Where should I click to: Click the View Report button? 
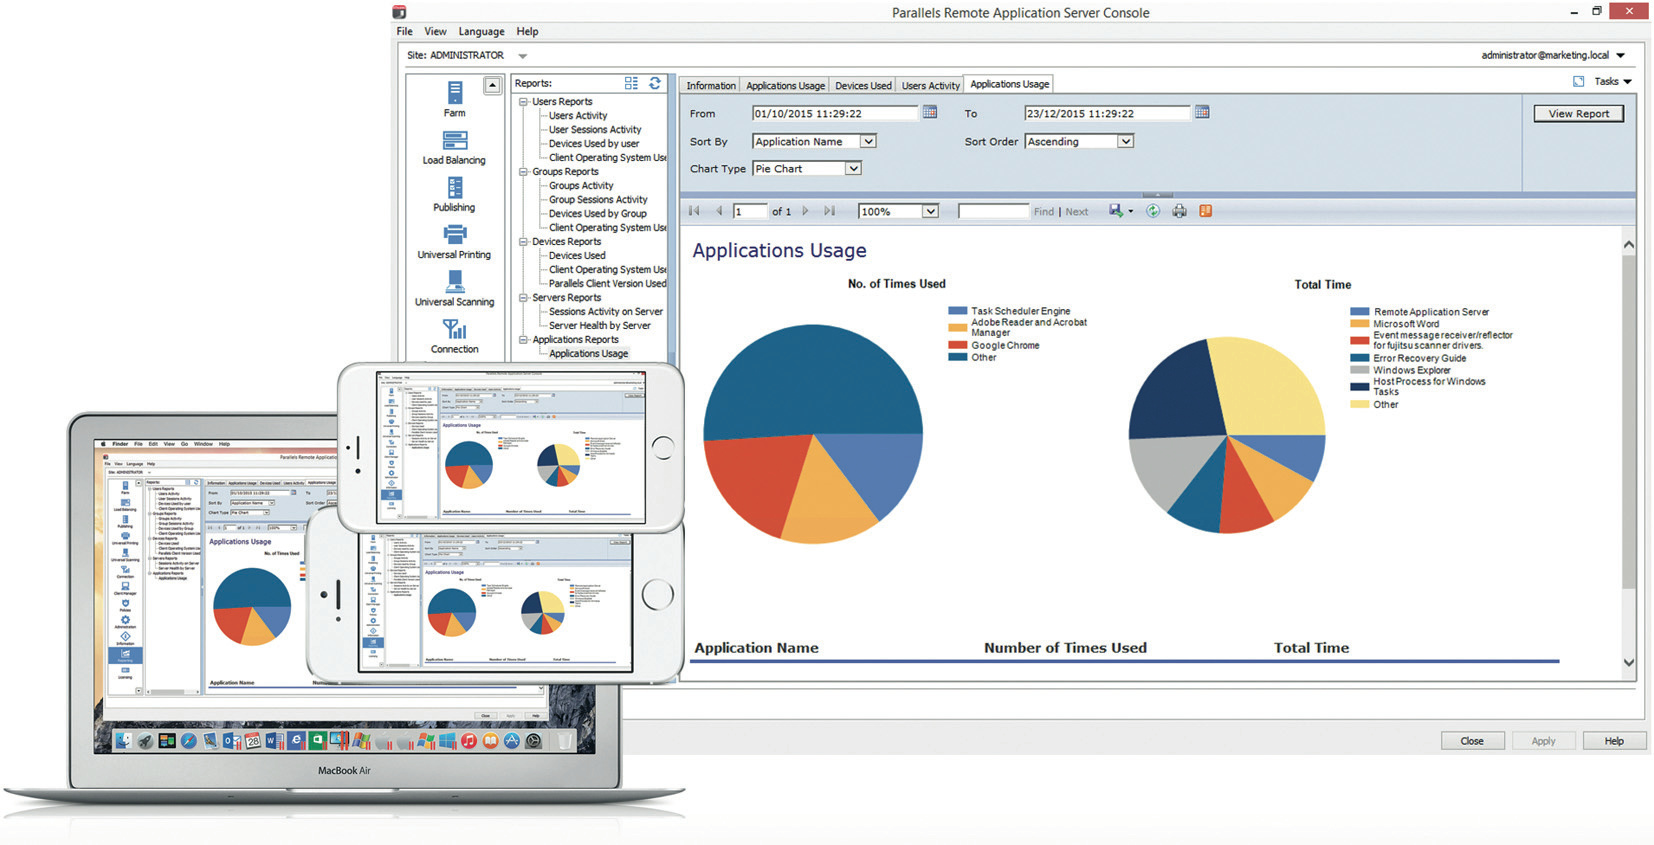click(x=1578, y=113)
